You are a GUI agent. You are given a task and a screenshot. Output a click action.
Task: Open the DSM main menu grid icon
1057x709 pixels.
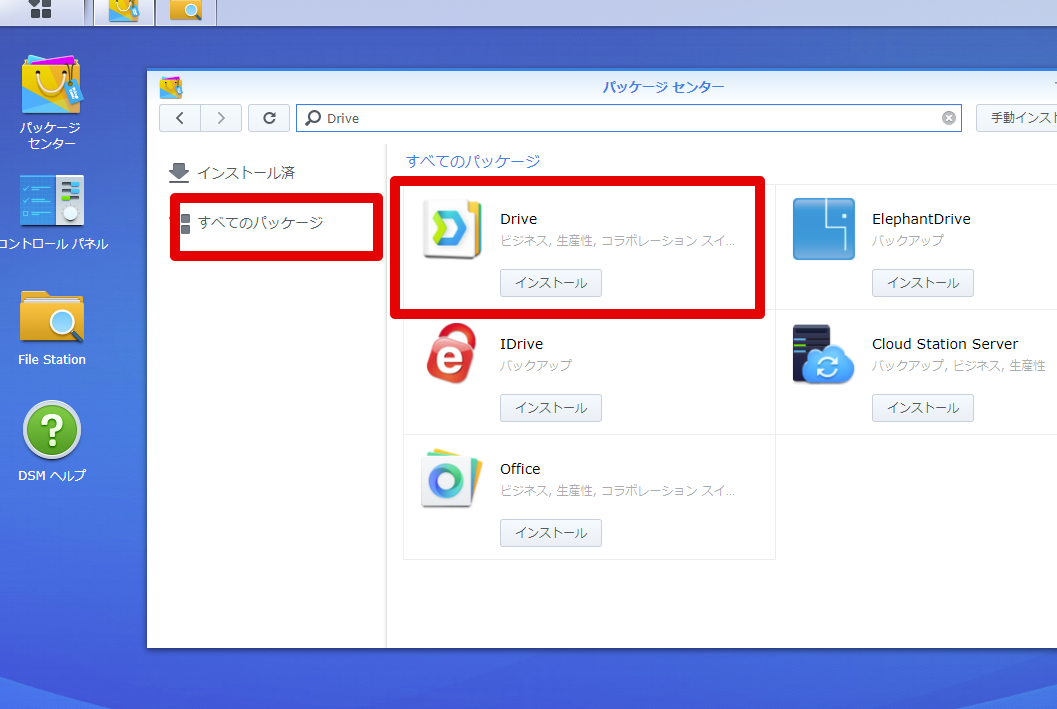click(x=40, y=9)
